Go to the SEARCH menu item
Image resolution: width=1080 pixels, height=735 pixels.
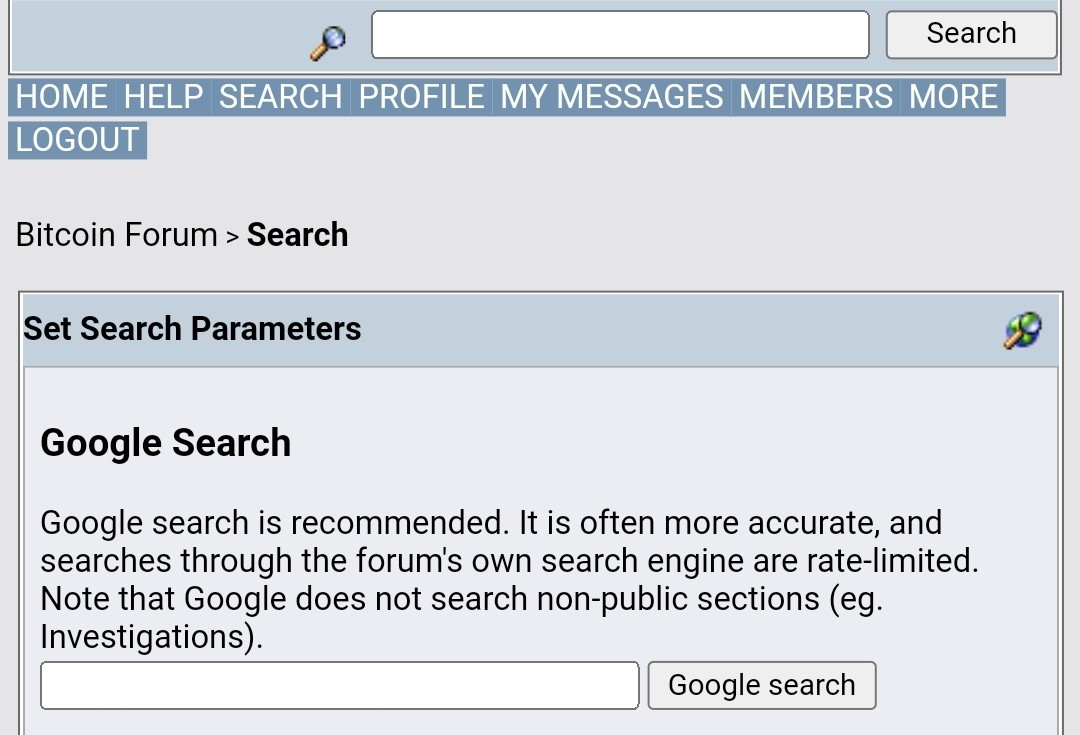(x=281, y=97)
